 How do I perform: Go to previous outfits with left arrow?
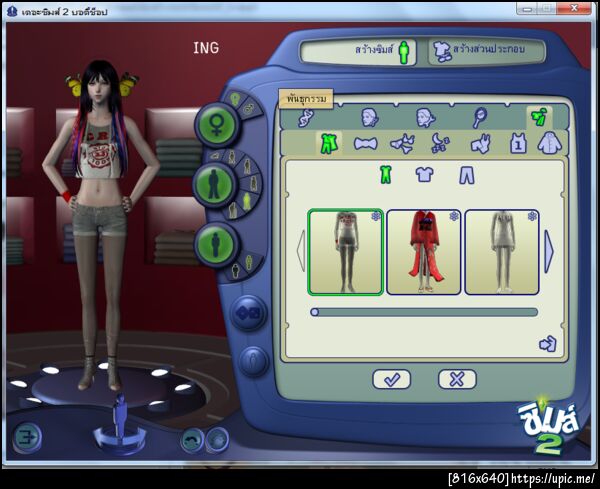click(301, 252)
